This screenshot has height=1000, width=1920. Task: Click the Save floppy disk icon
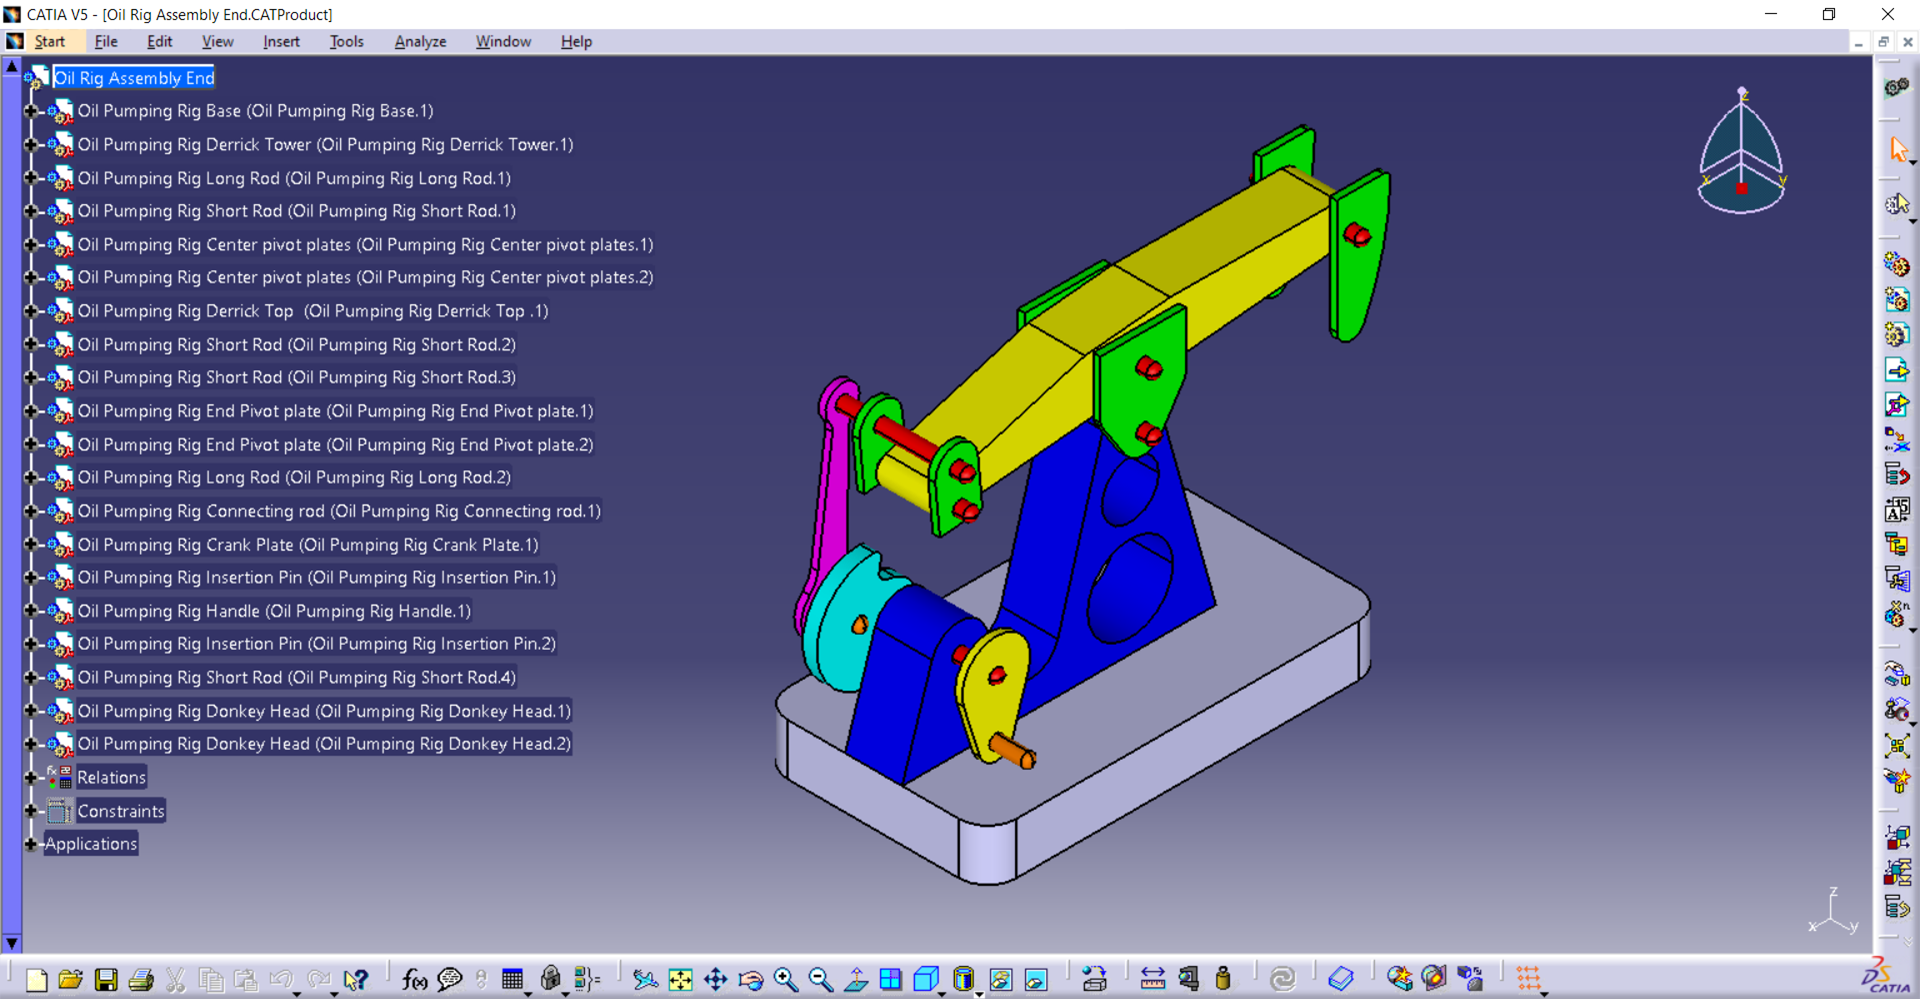(x=106, y=979)
